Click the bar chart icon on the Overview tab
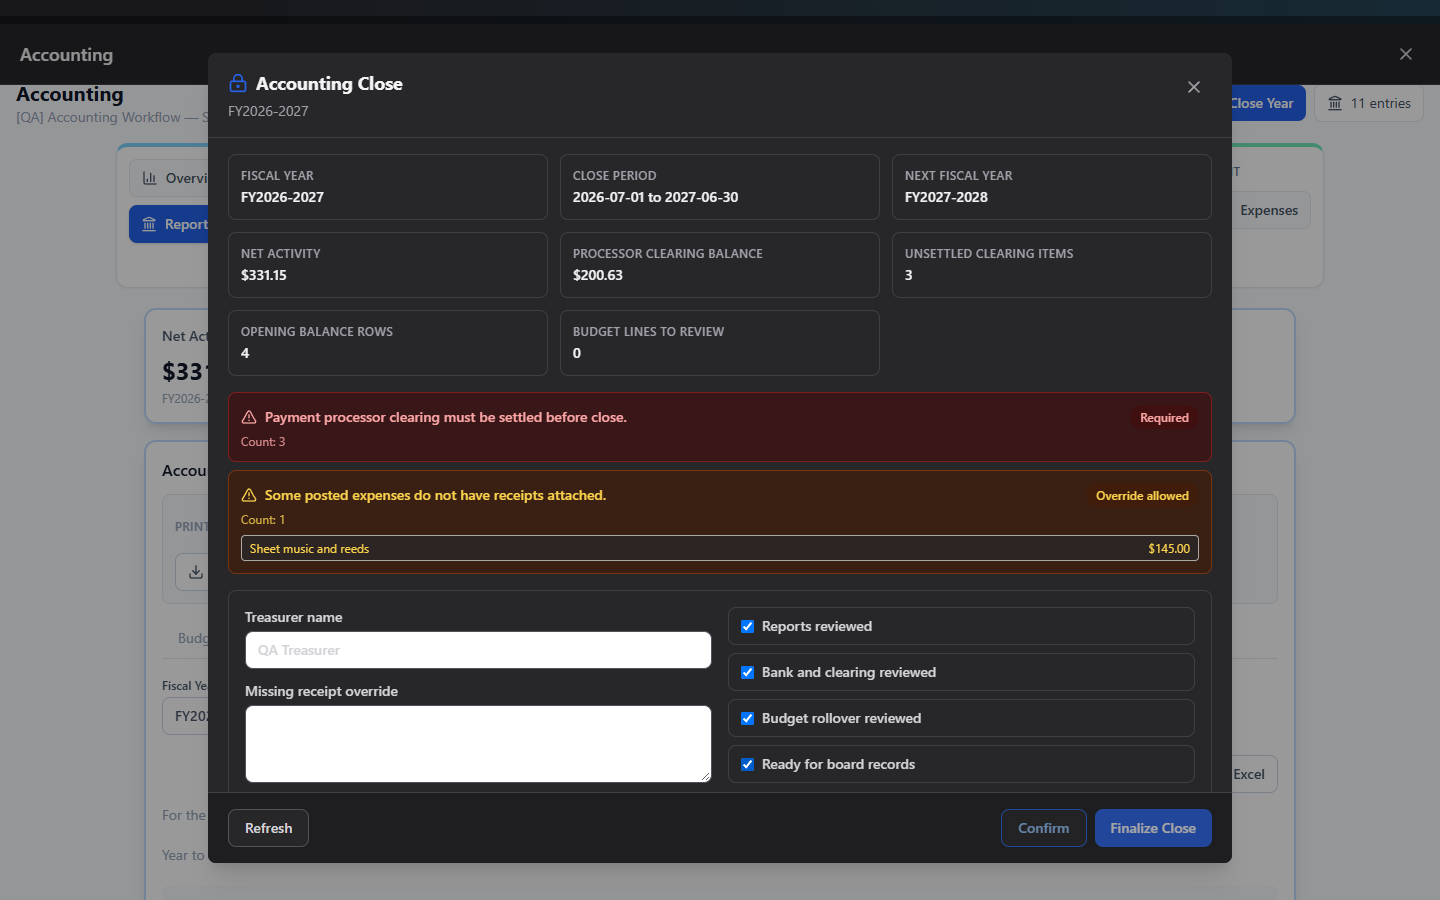Viewport: 1440px width, 900px height. point(150,178)
